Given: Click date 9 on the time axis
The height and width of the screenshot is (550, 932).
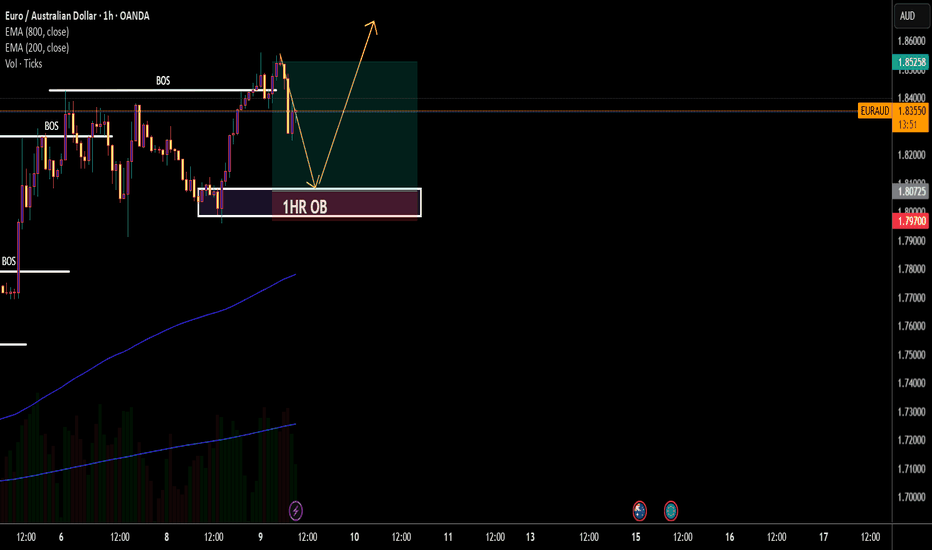Looking at the screenshot, I should pyautogui.click(x=260, y=537).
